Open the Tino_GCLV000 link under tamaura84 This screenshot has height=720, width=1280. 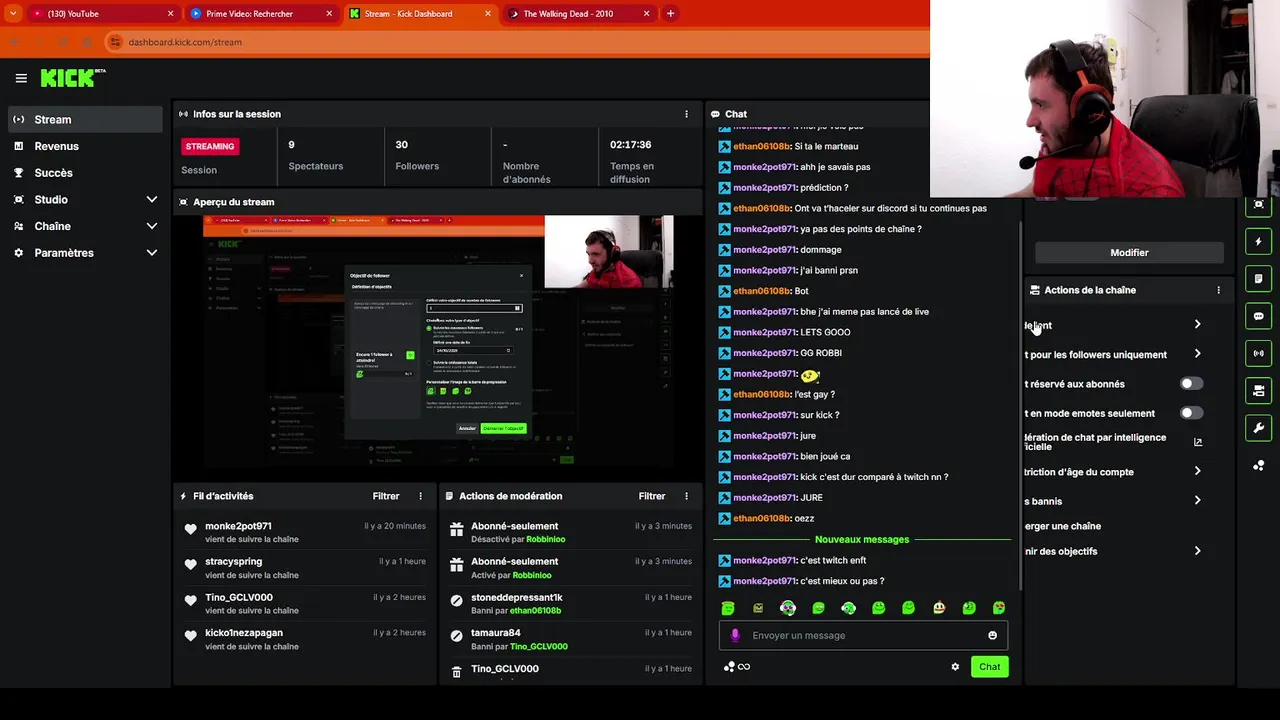tap(539, 647)
